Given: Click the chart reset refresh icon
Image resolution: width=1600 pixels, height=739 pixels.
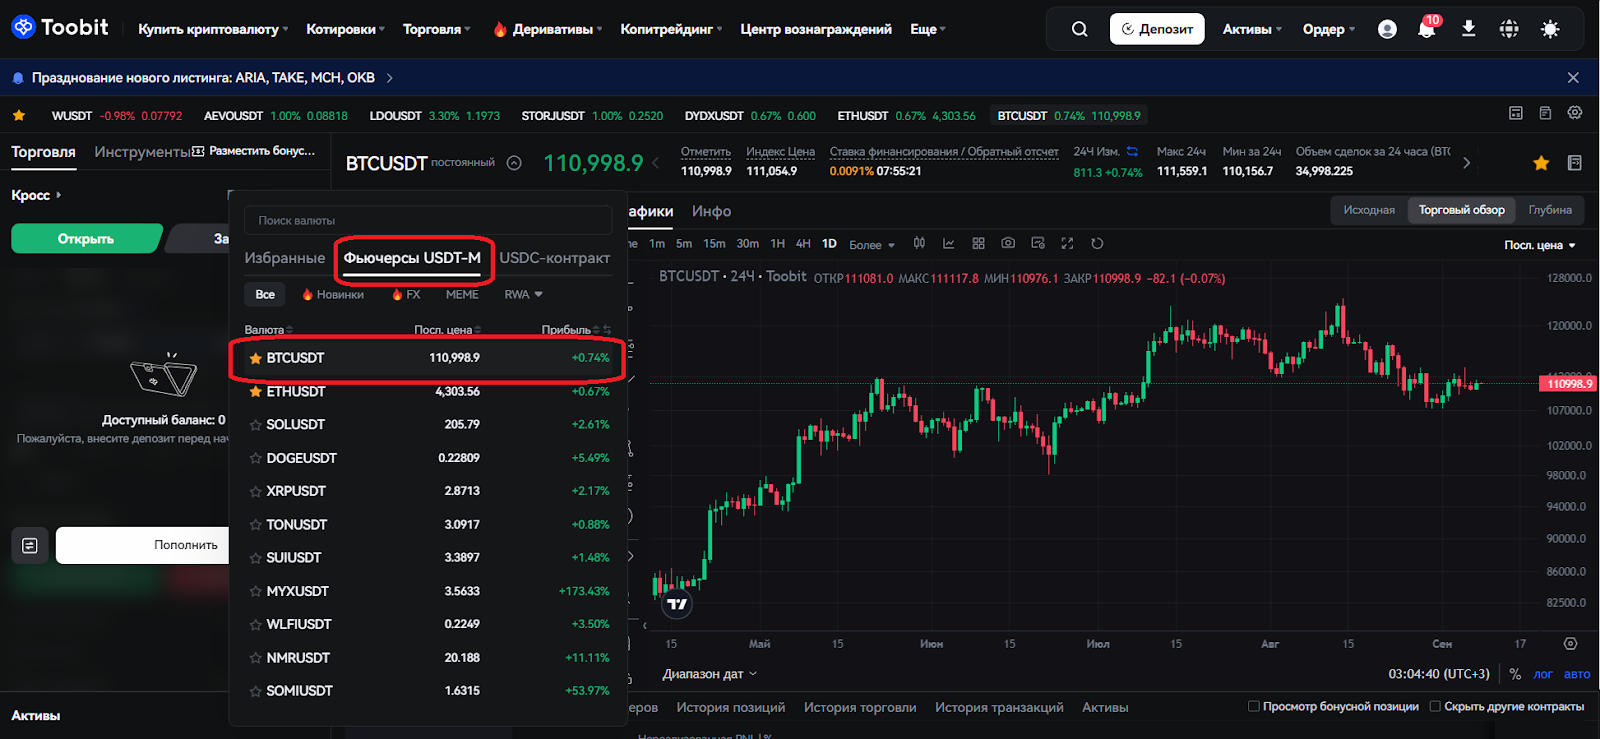Looking at the screenshot, I should 1097,243.
